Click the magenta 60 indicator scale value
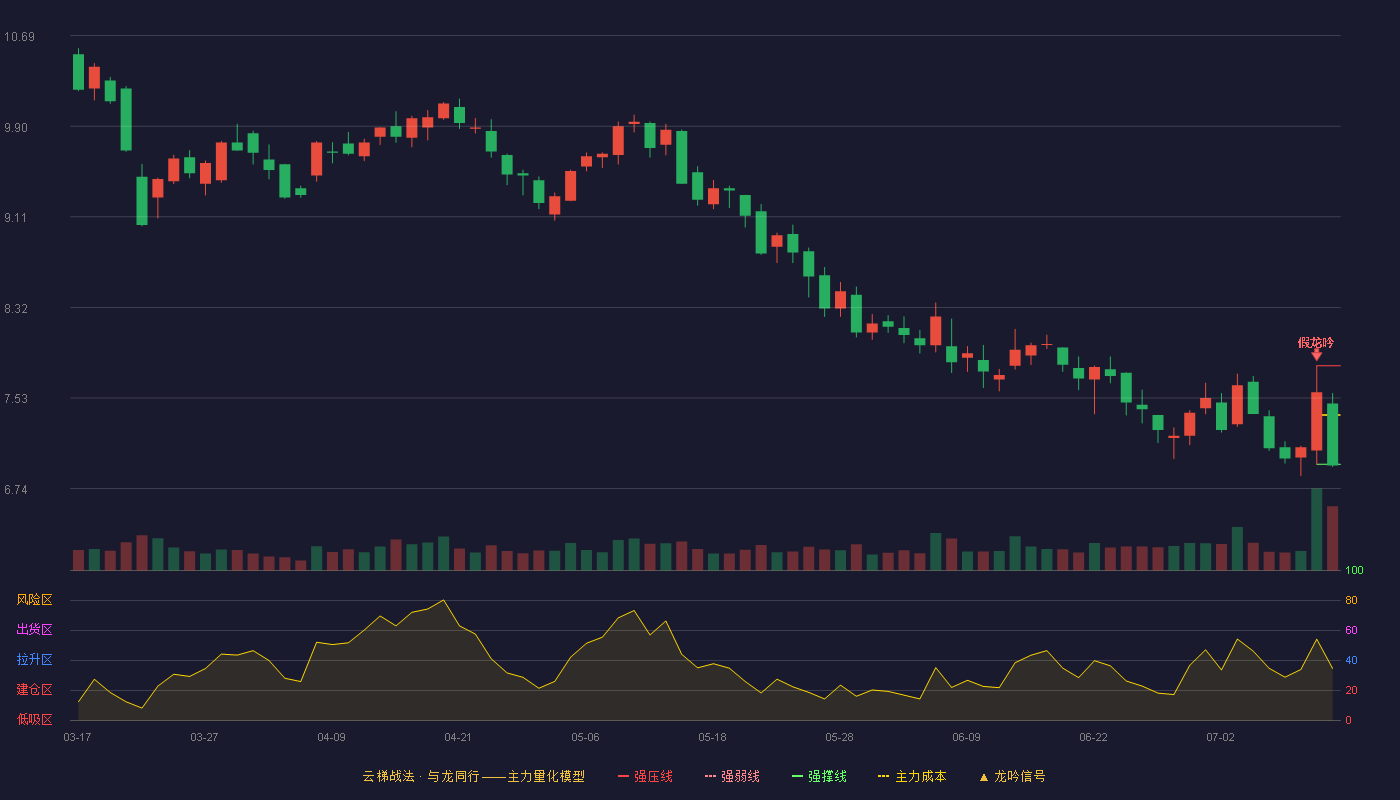This screenshot has width=1400, height=800. (x=1351, y=630)
